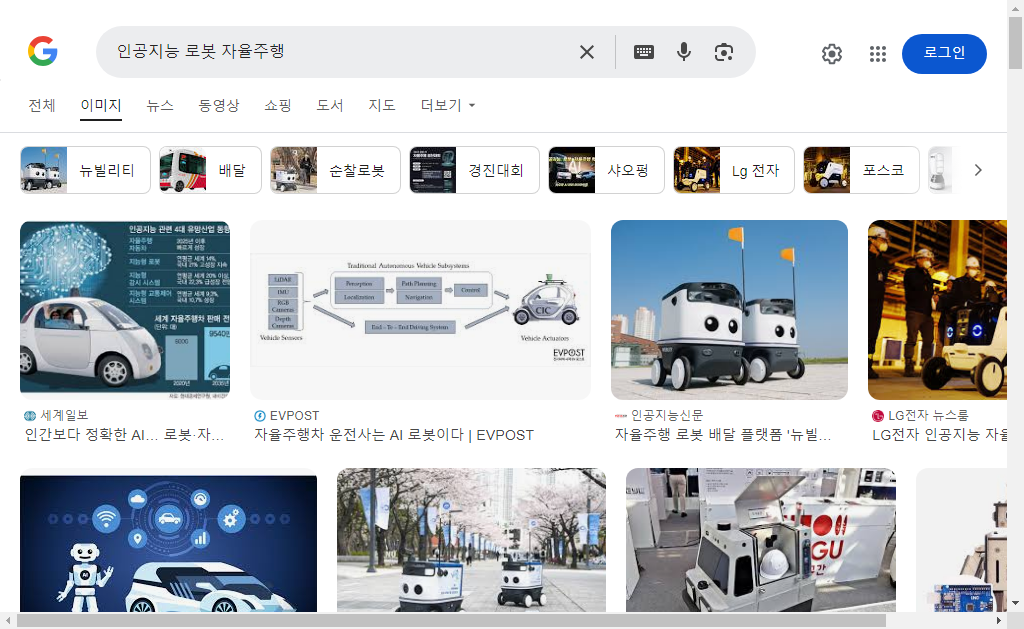Viewport: 1024px width, 629px height.
Task: Open '자율주행차 운전사는 AI 로봇이다 | EVPOST' link
Action: [x=394, y=435]
